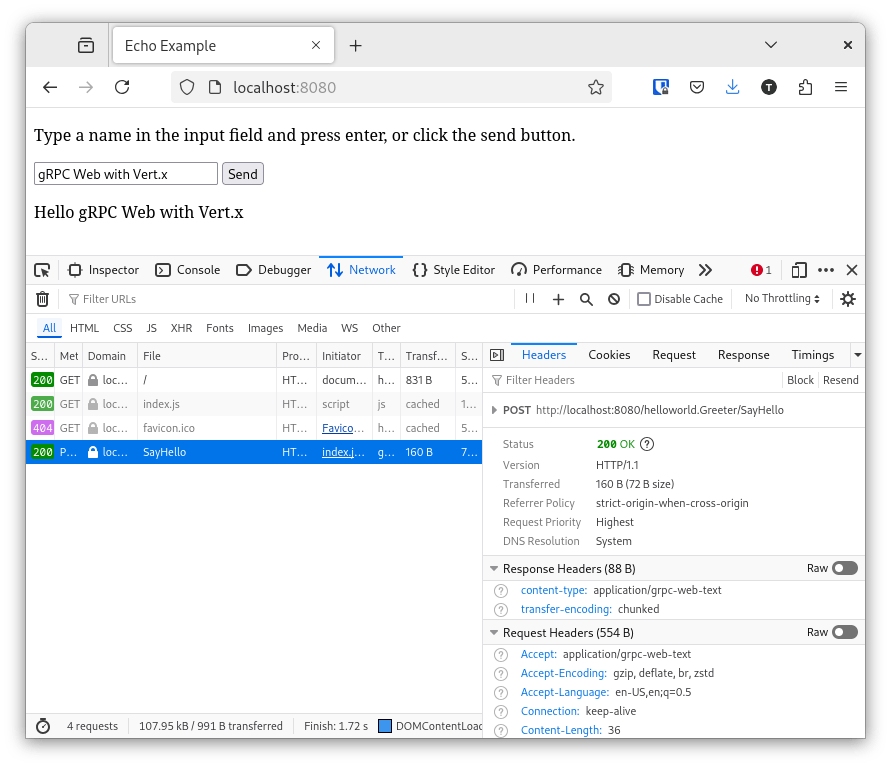Open the container extension icon in toolbar
Viewport: 891px width, 767px height.
660,87
